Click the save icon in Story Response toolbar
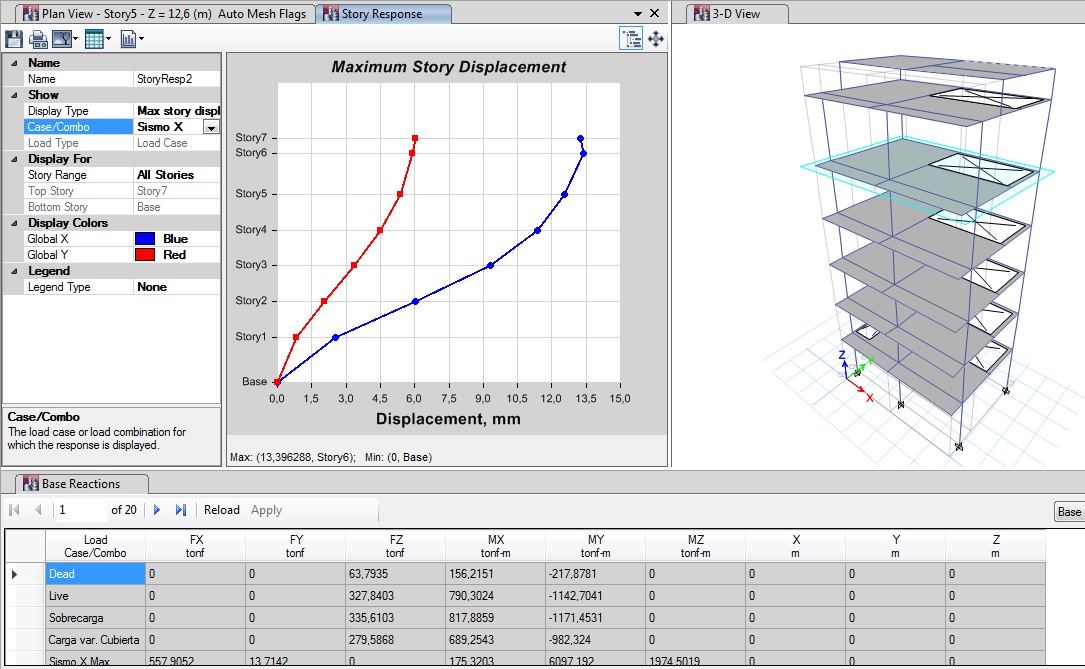This screenshot has width=1085, height=669. click(x=14, y=39)
